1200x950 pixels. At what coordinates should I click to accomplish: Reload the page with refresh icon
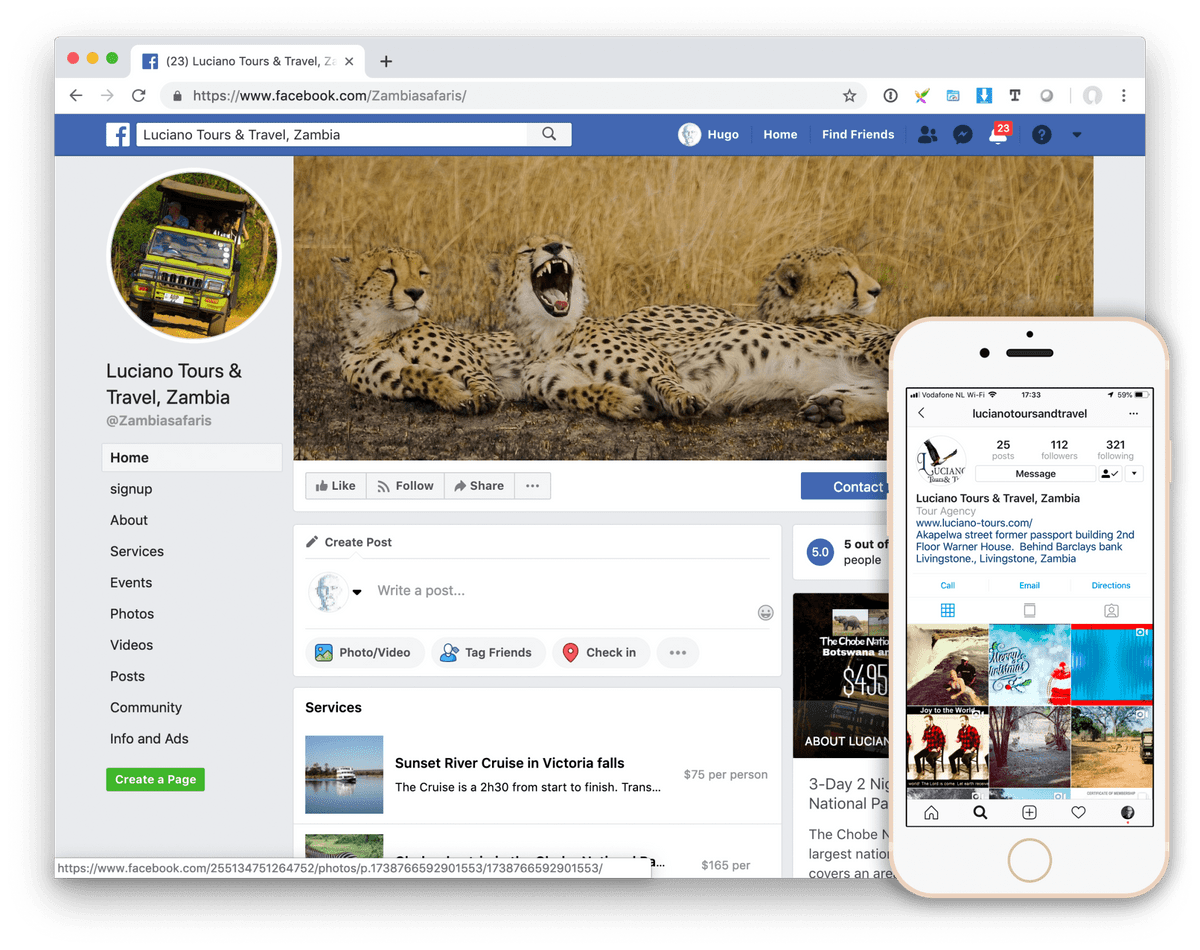139,96
